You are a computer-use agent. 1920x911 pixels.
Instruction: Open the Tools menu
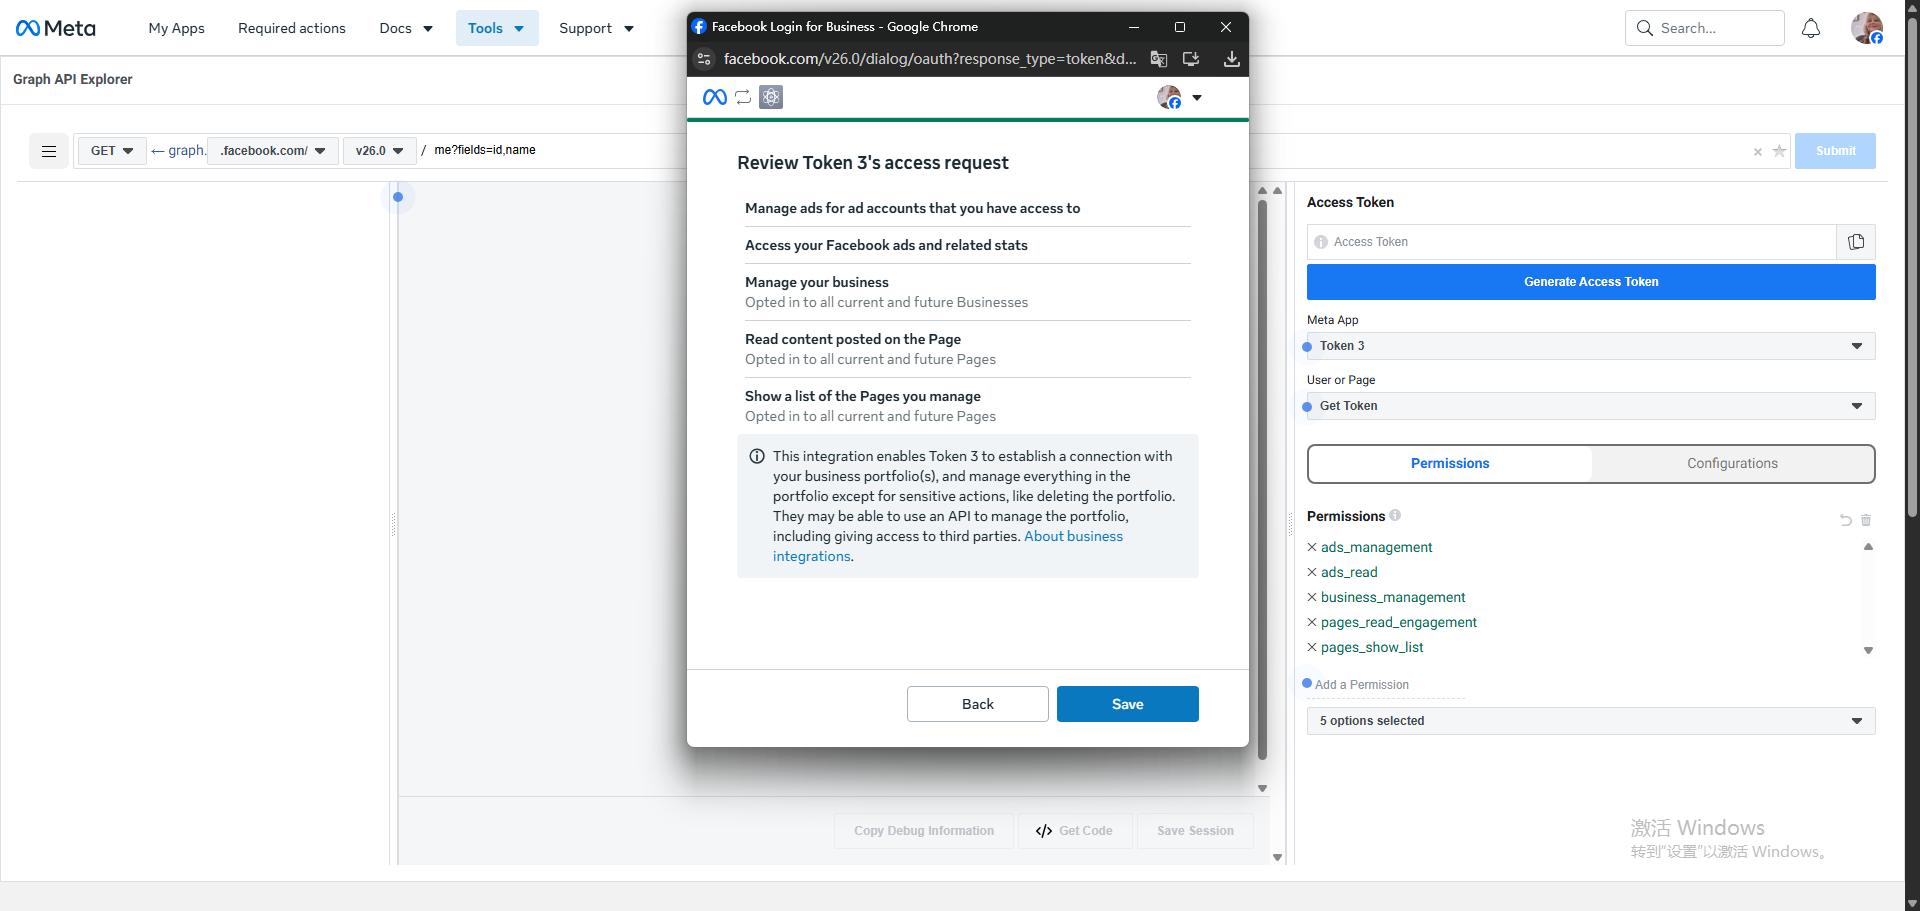click(497, 28)
